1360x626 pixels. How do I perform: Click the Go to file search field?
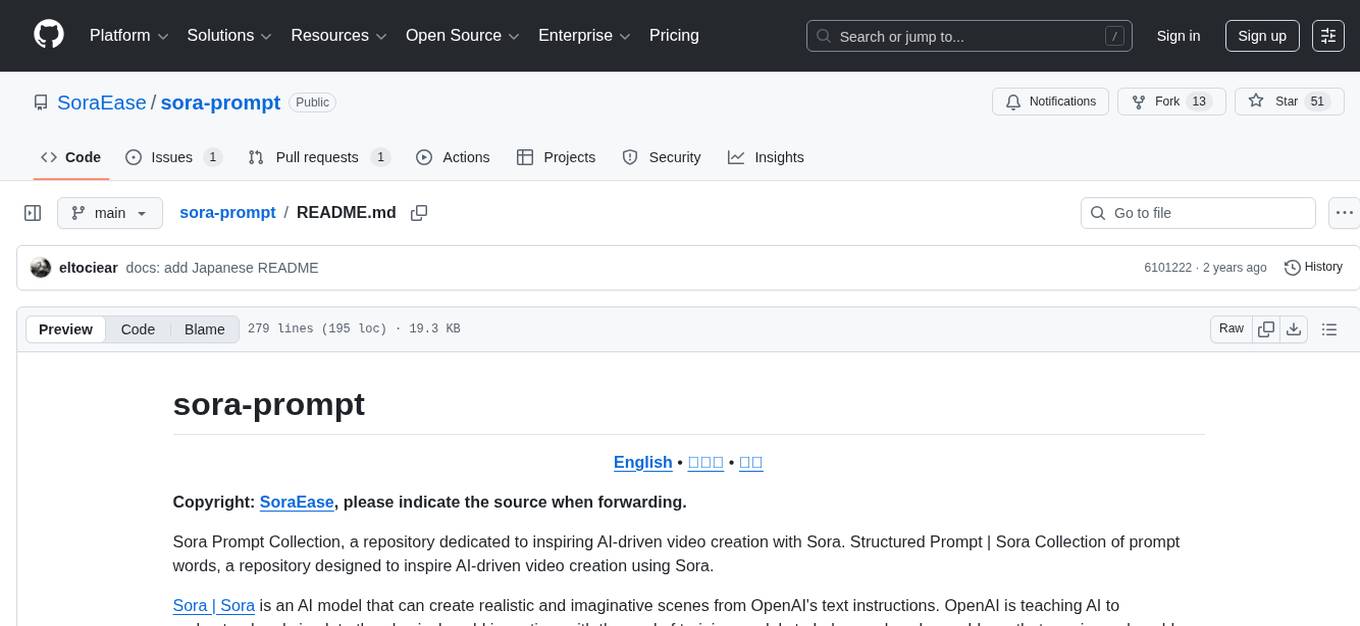pyautogui.click(x=1197, y=212)
